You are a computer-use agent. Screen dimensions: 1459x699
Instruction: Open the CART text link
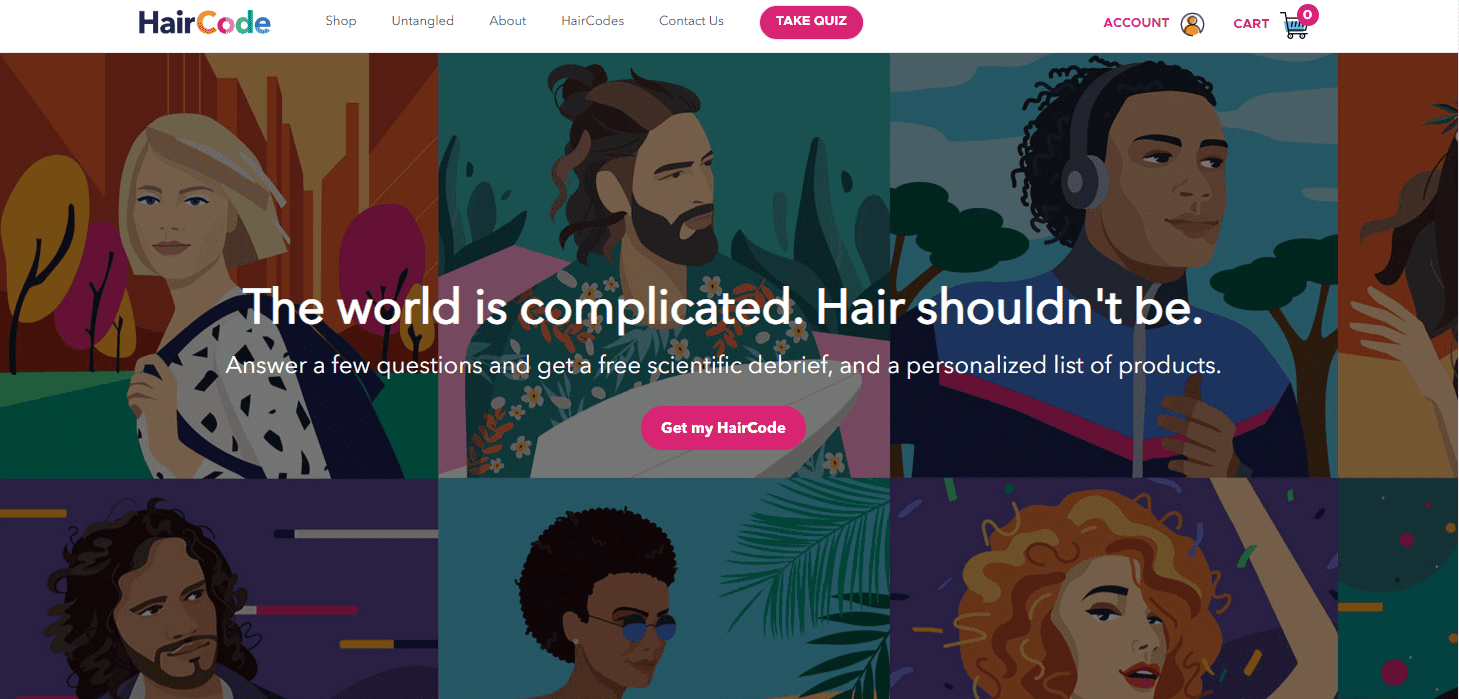(1251, 24)
